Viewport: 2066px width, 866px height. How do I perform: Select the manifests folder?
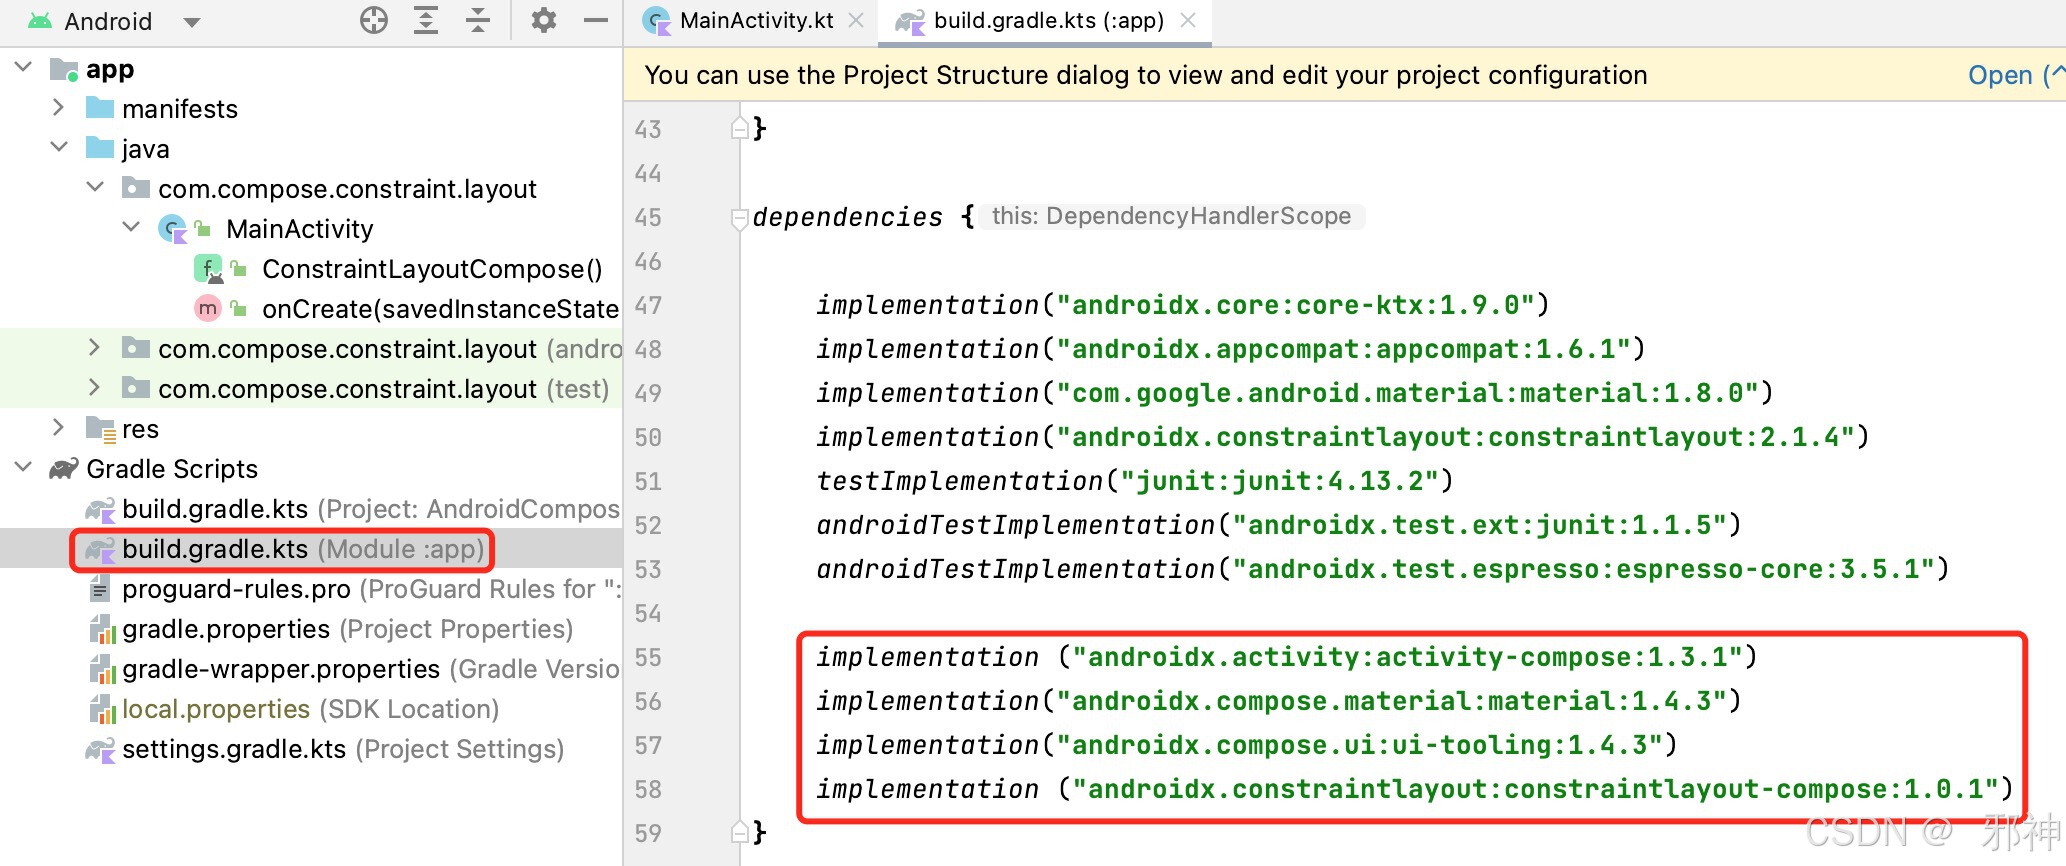(x=180, y=109)
